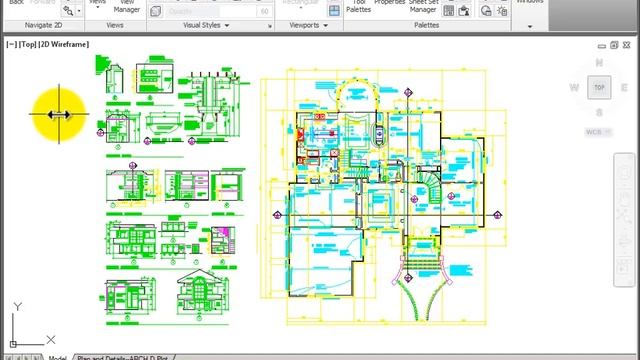Click TOP face of the ViewCube
The height and width of the screenshot is (360, 640).
tap(599, 87)
